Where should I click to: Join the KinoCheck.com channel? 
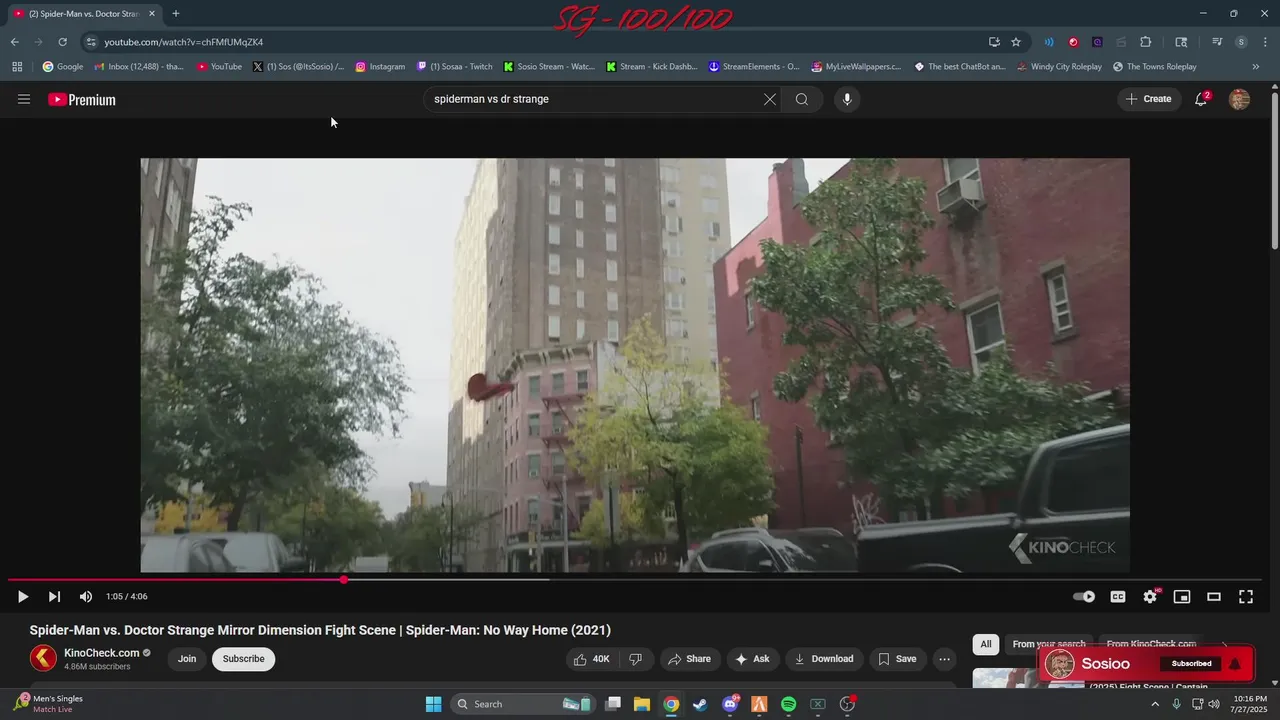187,659
